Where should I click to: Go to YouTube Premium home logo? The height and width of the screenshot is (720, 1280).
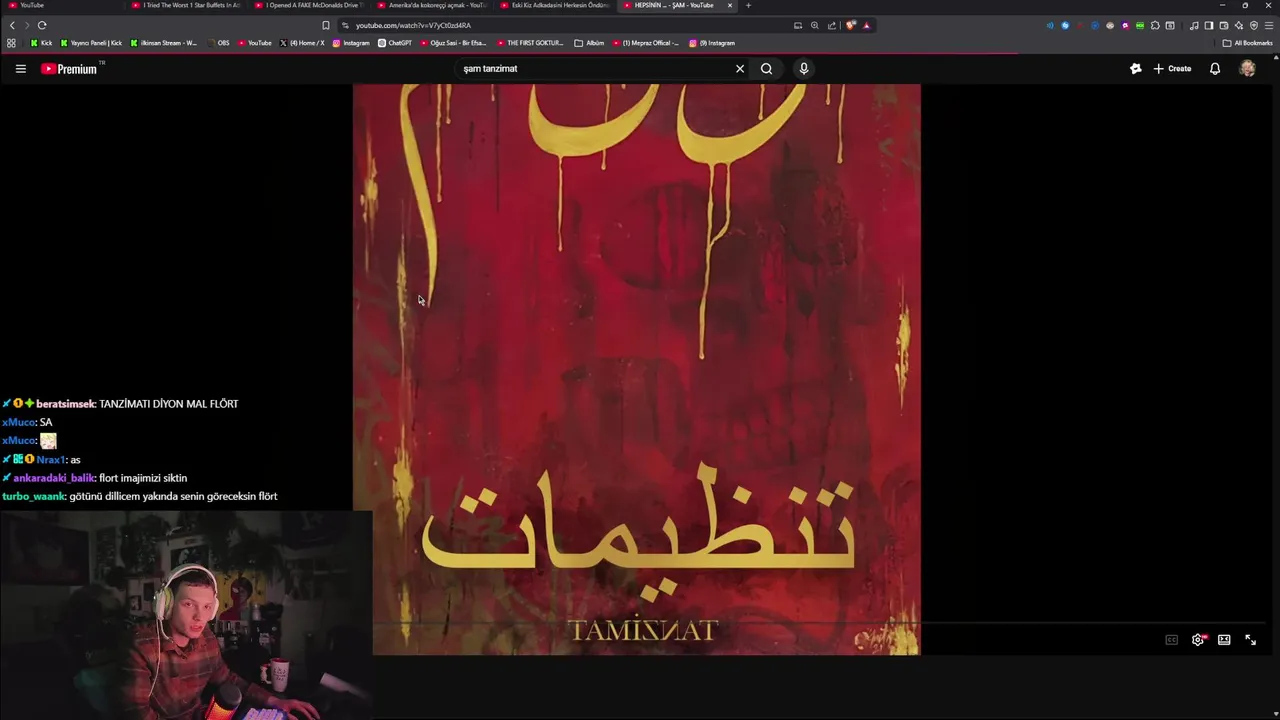pyautogui.click(x=69, y=69)
